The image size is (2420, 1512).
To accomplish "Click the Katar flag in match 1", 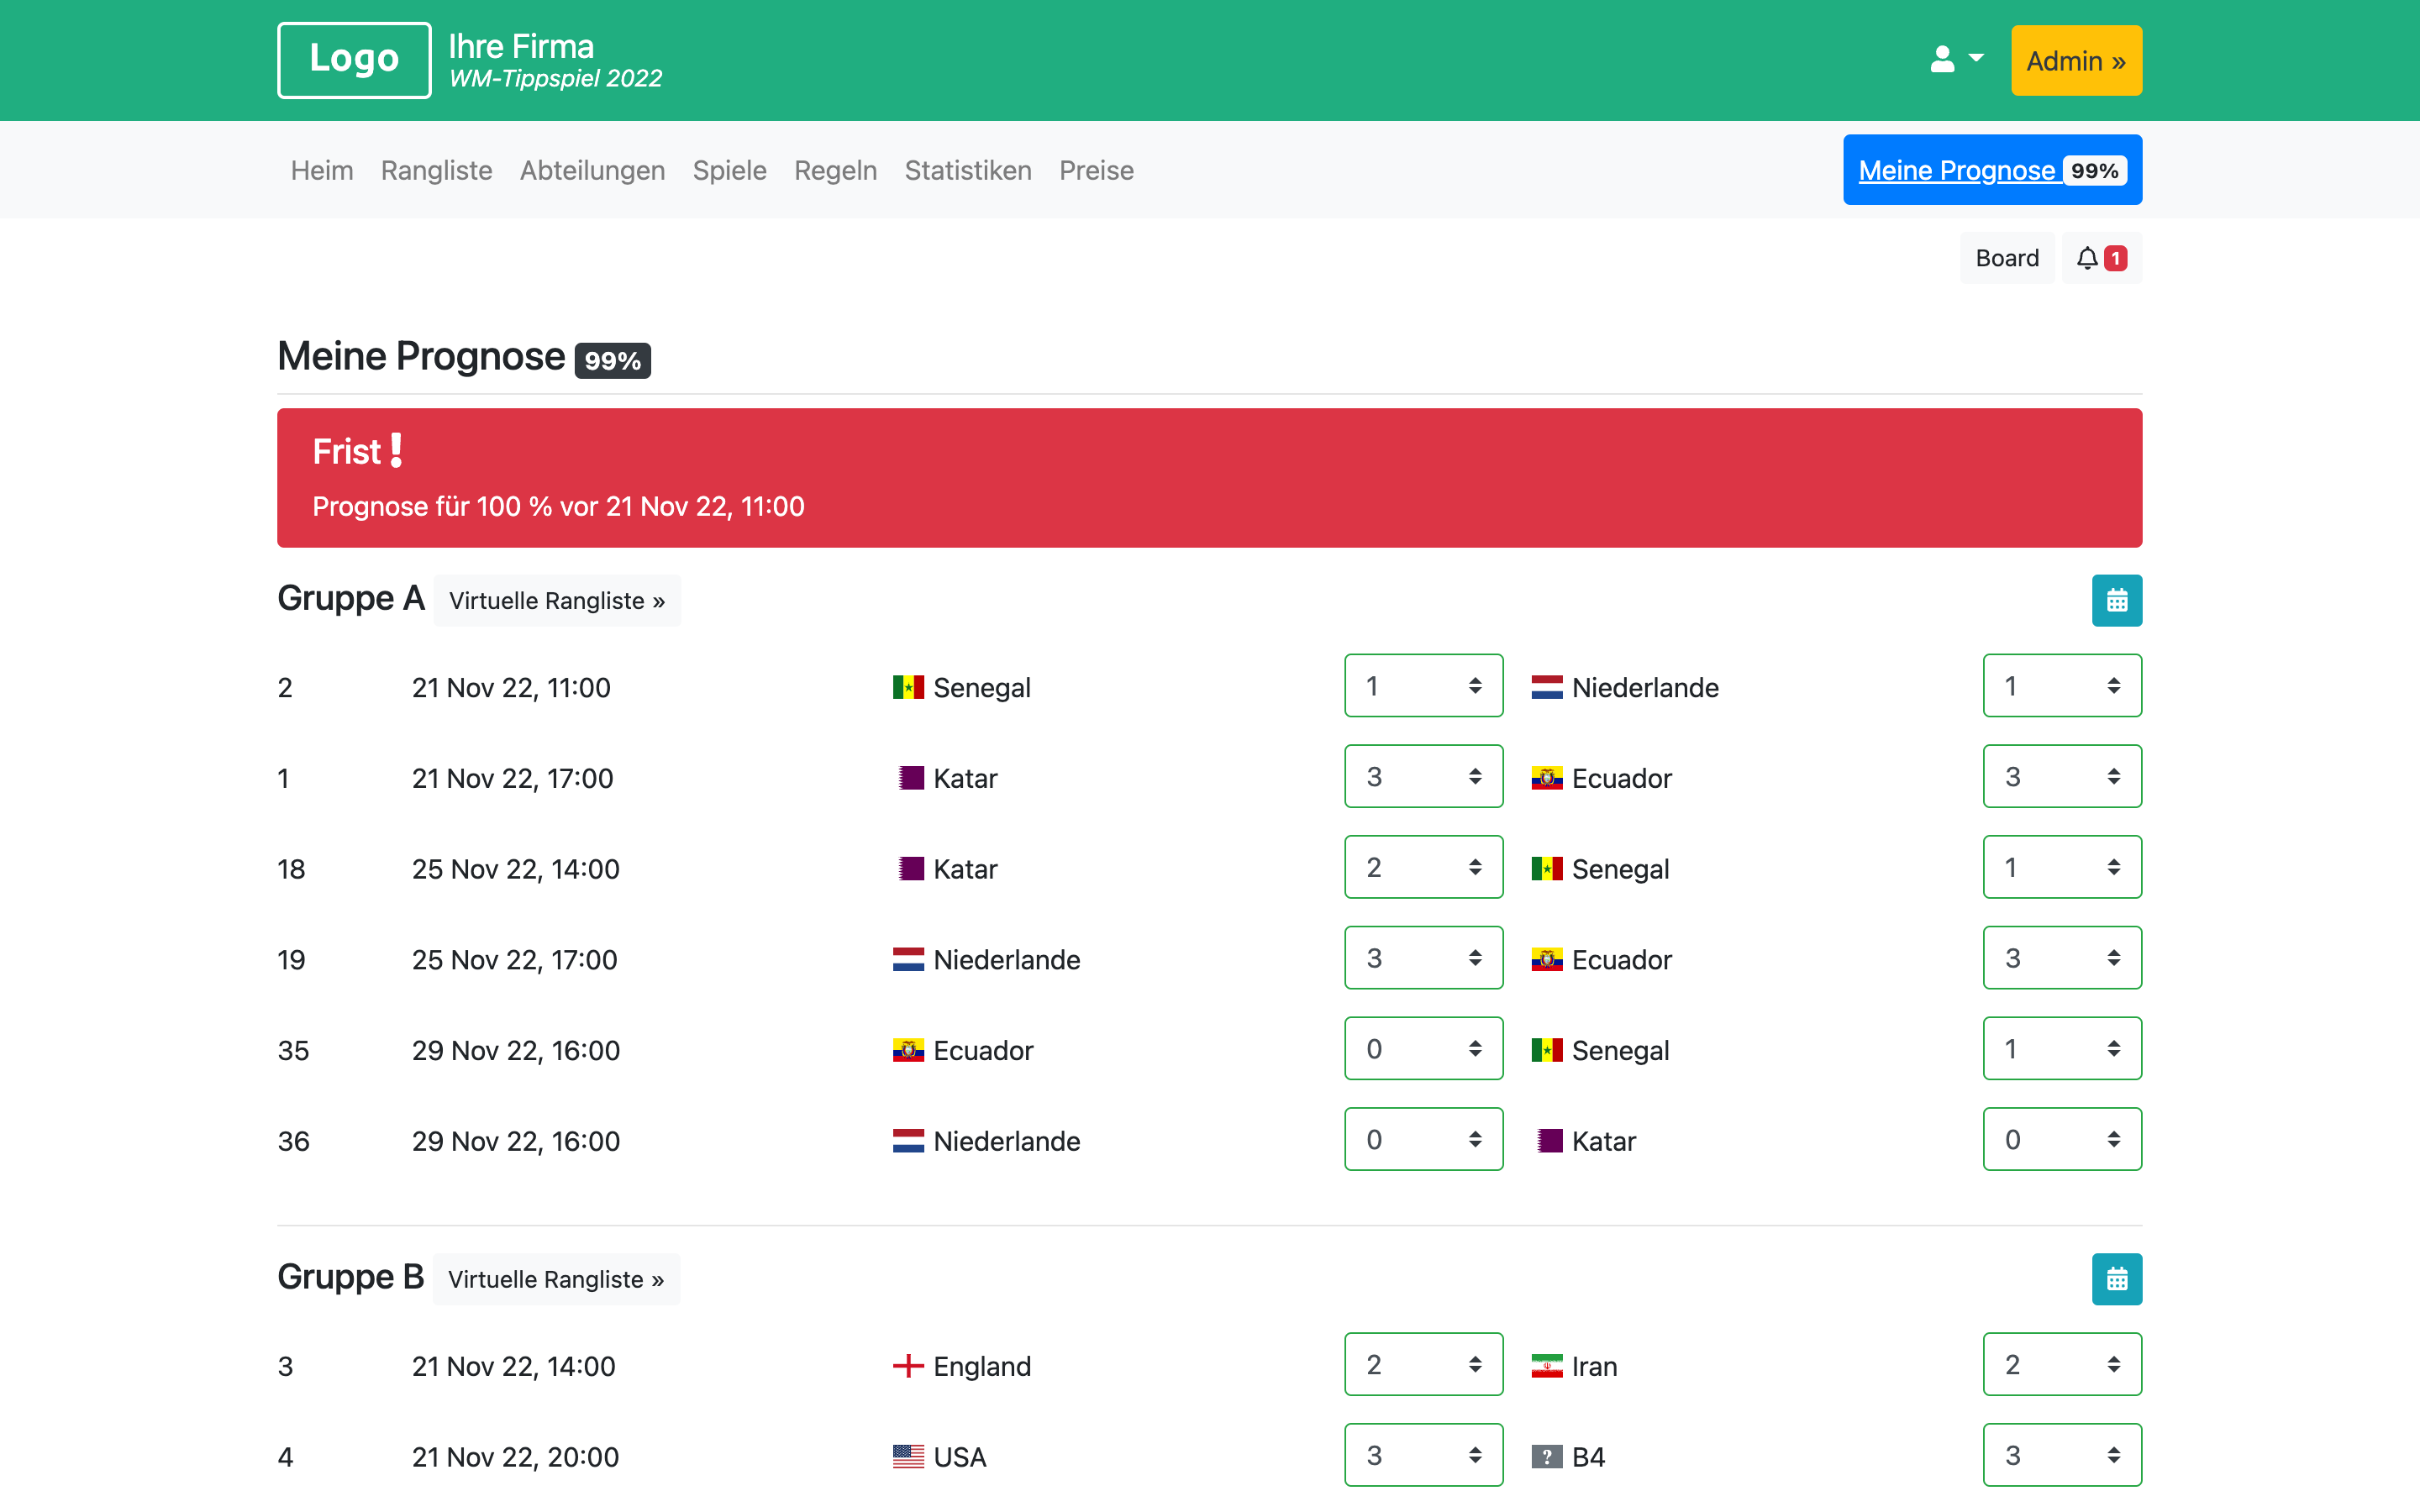I will [x=910, y=778].
